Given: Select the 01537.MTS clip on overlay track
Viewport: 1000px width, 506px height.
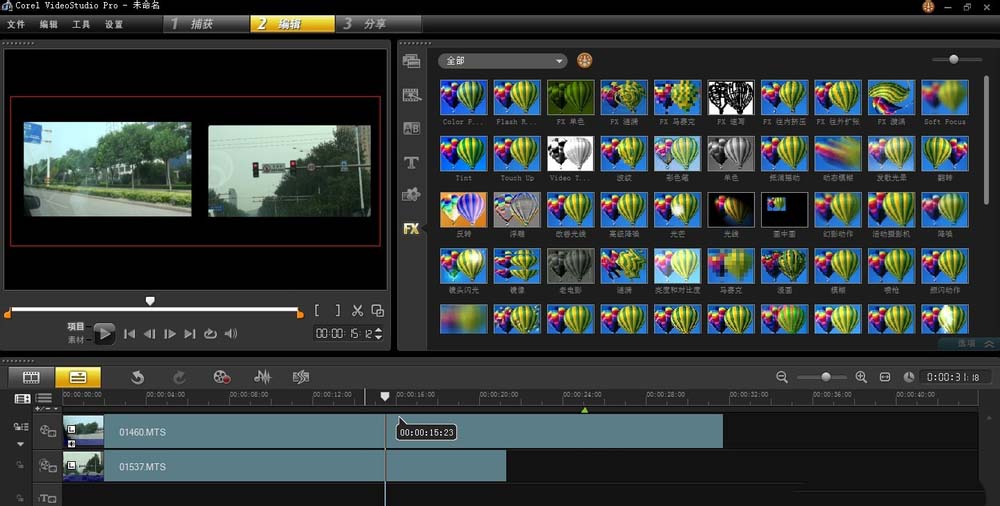Looking at the screenshot, I should coord(284,466).
